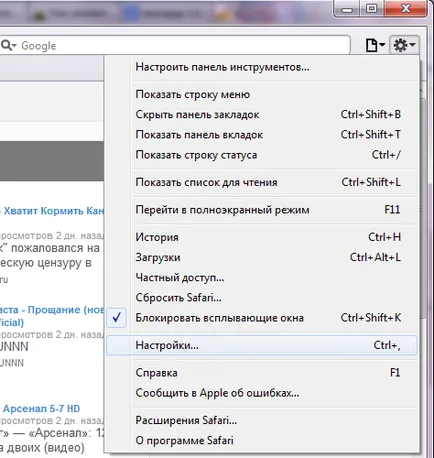Choose Настроить панель инструментов…
434x458 pixels.
(262, 67)
